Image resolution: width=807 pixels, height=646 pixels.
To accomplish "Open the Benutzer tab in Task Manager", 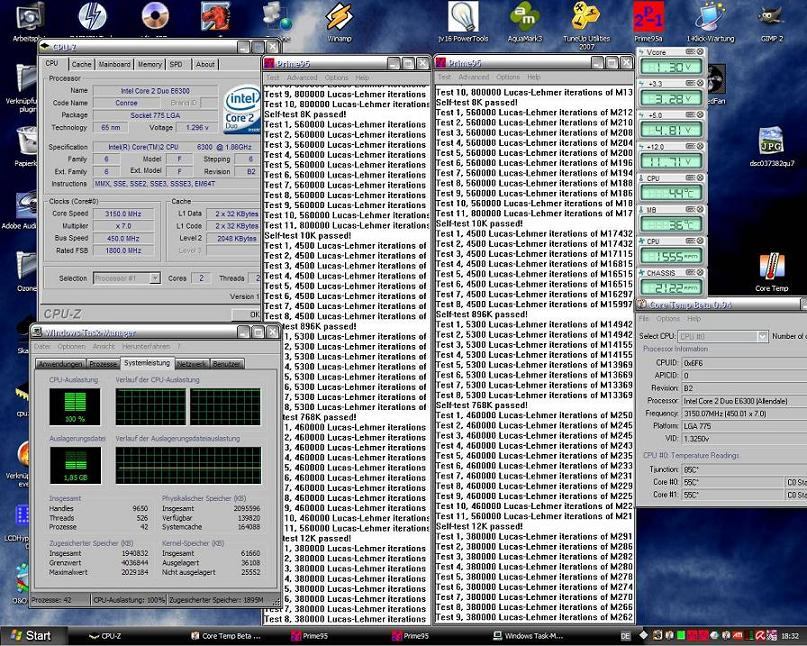I will [227, 364].
